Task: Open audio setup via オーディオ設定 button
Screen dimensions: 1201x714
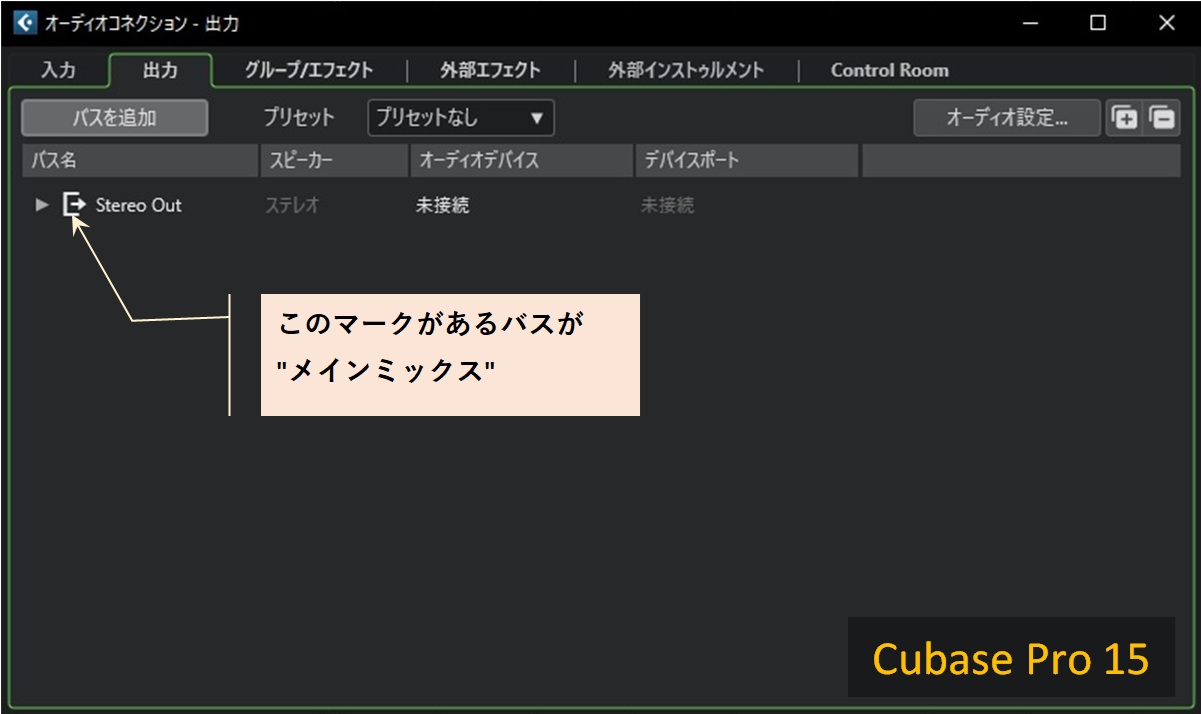Action: coord(1007,117)
